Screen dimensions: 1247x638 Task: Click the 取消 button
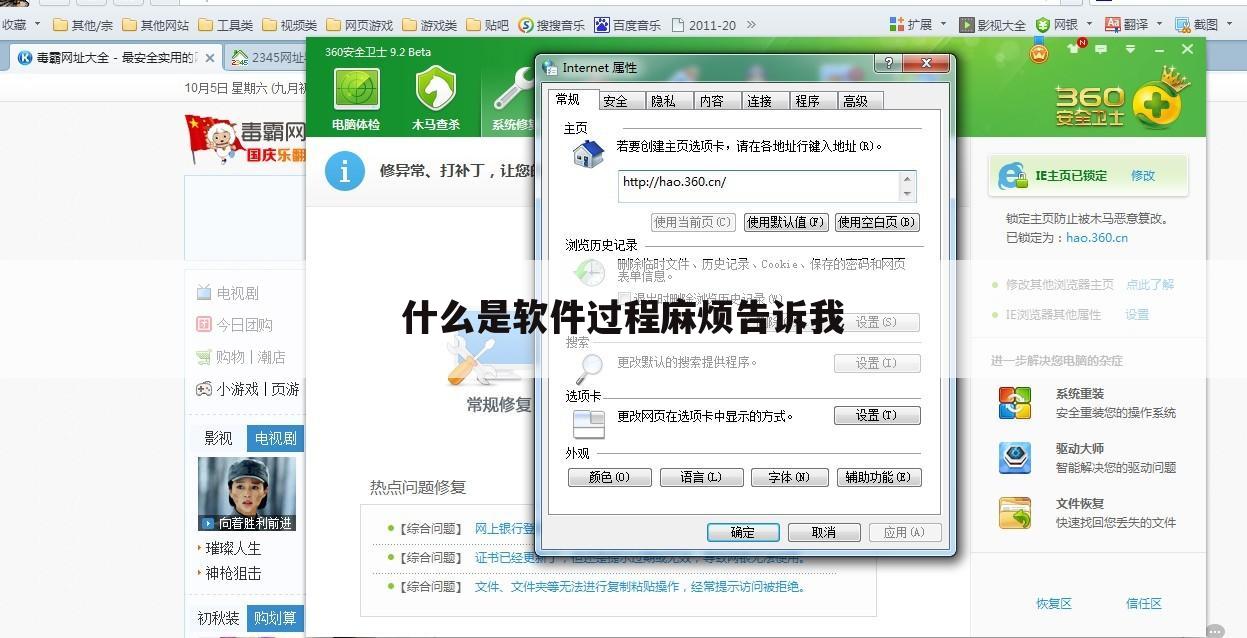tap(824, 532)
